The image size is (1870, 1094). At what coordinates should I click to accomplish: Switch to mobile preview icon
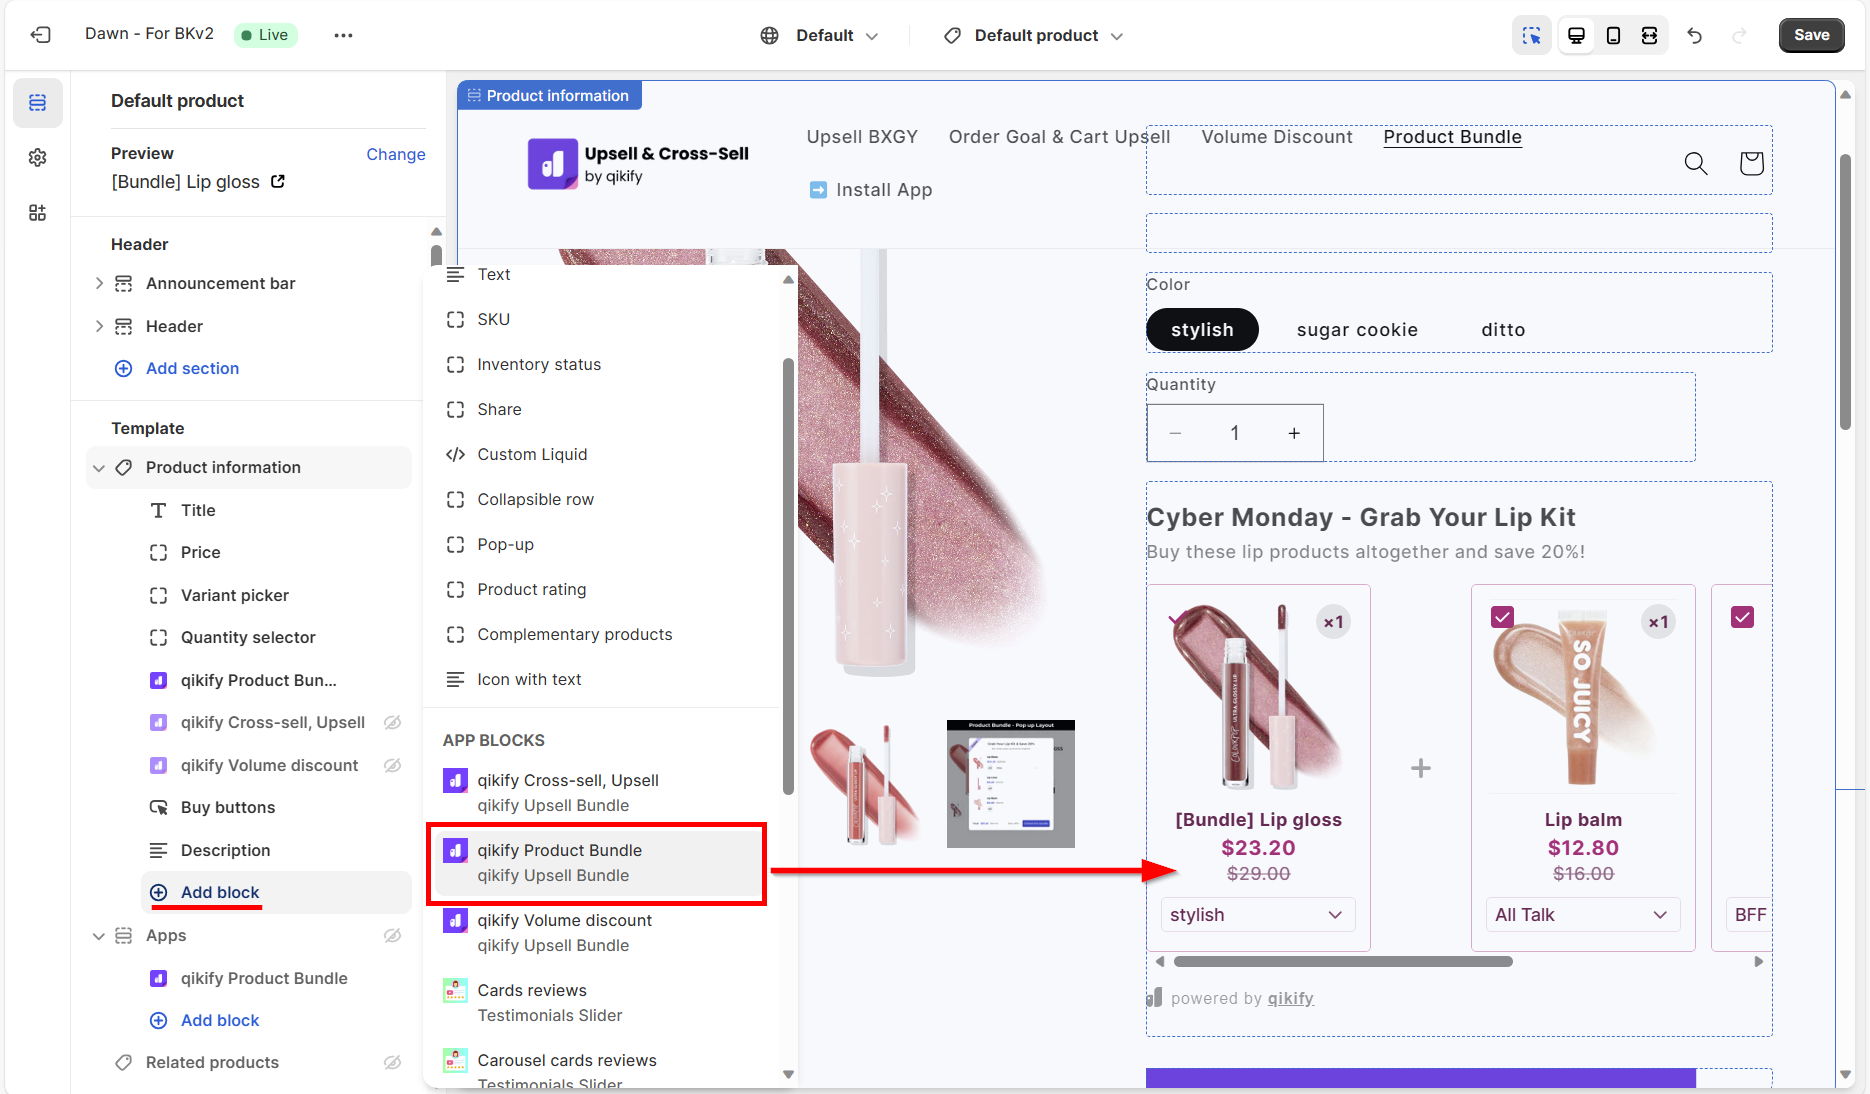1613,35
